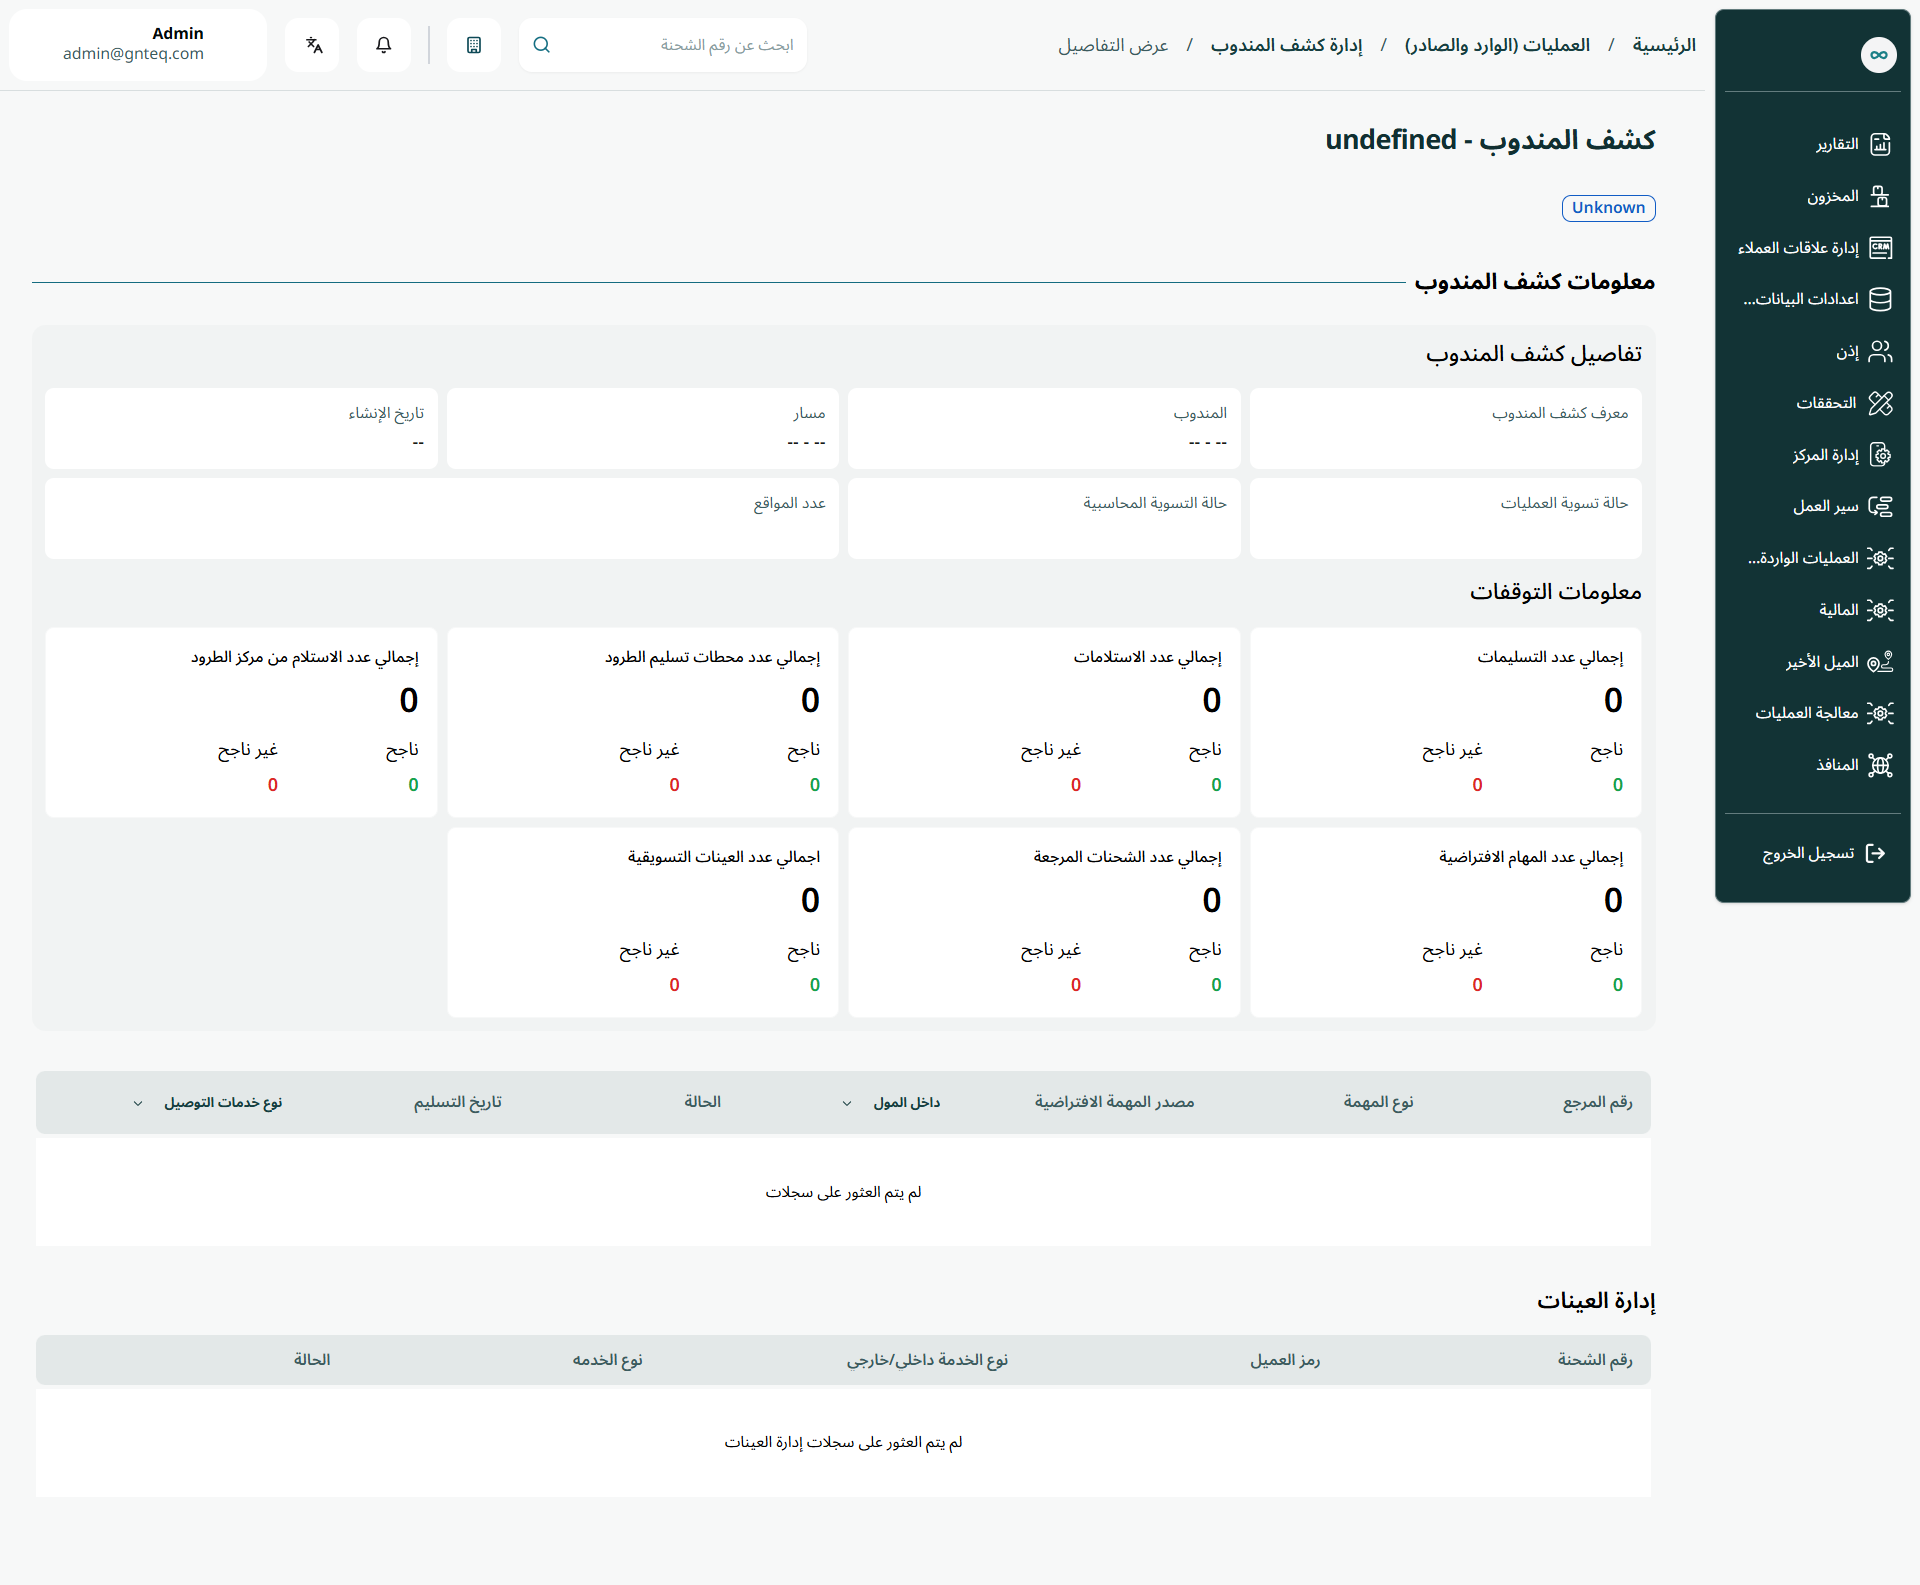
Task: Click رقم الشحنة column header
Action: coord(1594,1360)
